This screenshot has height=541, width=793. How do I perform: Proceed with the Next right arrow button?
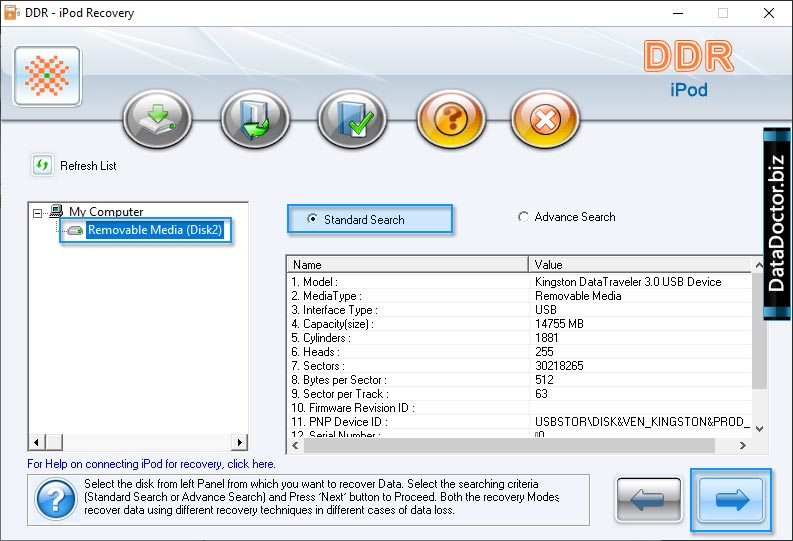click(731, 500)
